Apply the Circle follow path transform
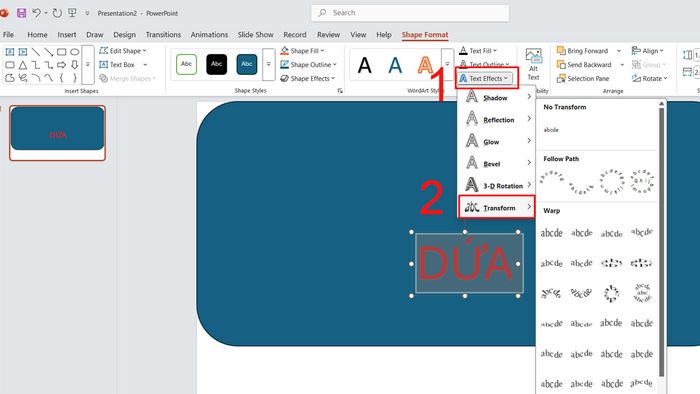This screenshot has height=394, width=700. coord(611,182)
